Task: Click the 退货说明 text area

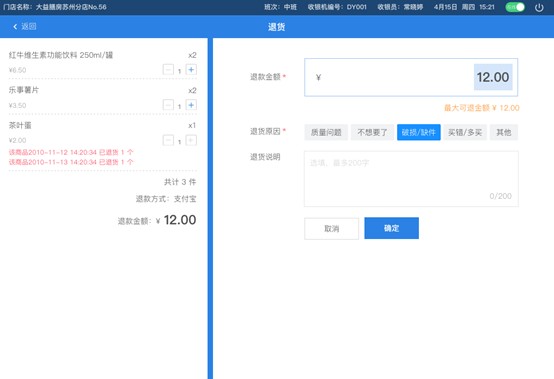Action: tap(411, 179)
